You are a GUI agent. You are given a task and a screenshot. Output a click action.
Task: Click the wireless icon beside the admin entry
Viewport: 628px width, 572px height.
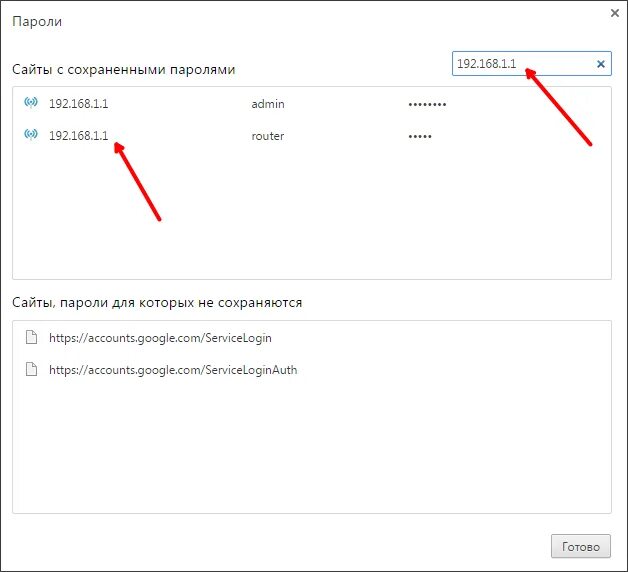tap(31, 103)
